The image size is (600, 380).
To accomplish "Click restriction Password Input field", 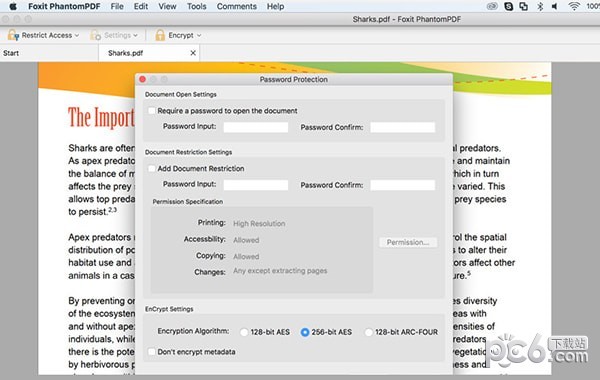I will coord(256,185).
